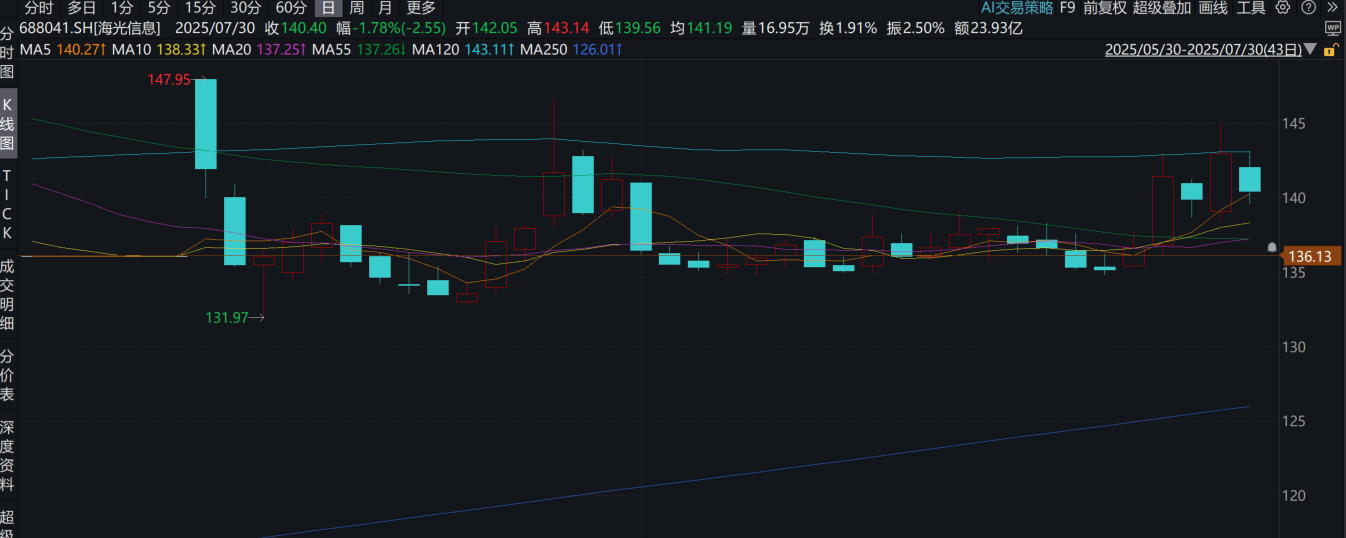This screenshot has width=1346, height=538.
Task: Select the 60分 timeframe
Action: coord(291,8)
